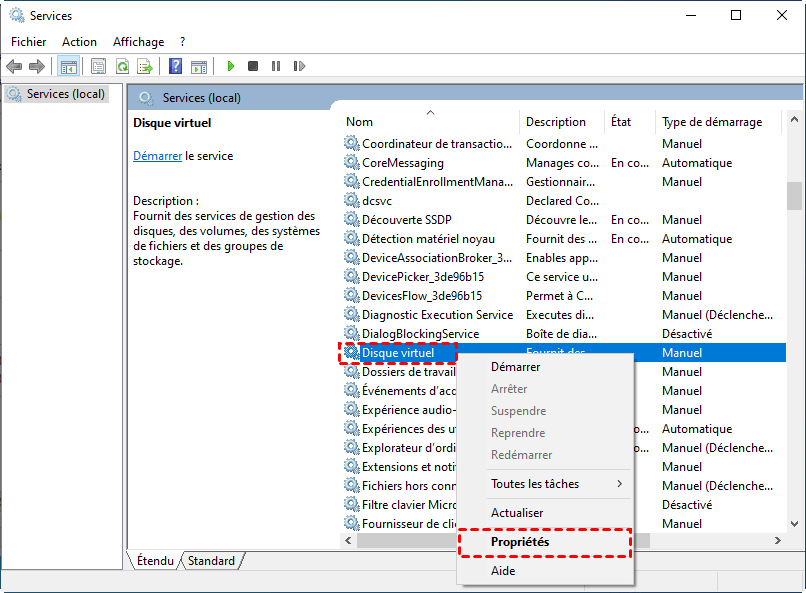Sort by the Description column header
806x593 pixels.
(x=562, y=122)
